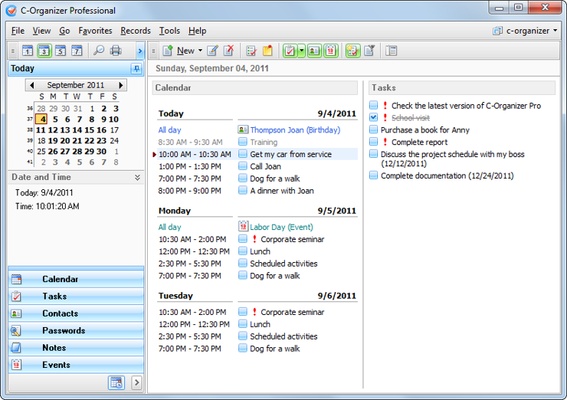This screenshot has width=567, height=400.
Task: Open the Contacts section
Action: point(76,313)
